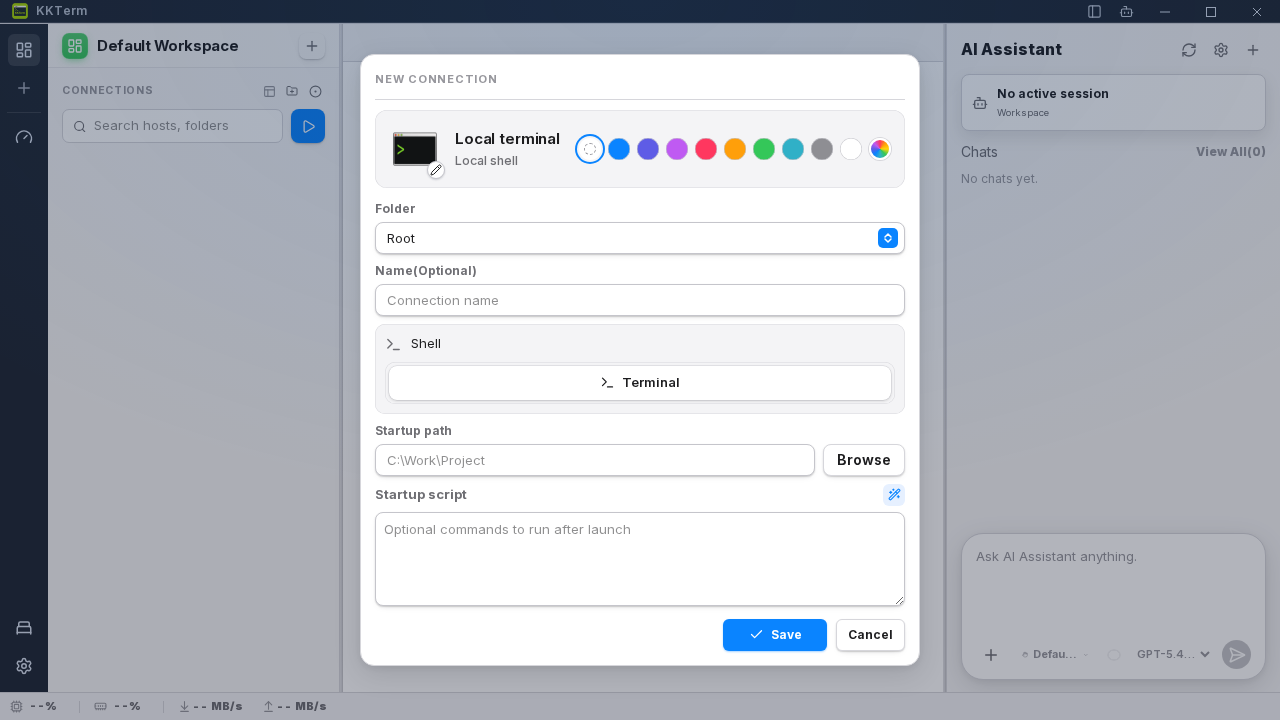Click the CPU usage status bar indicator

click(33, 706)
